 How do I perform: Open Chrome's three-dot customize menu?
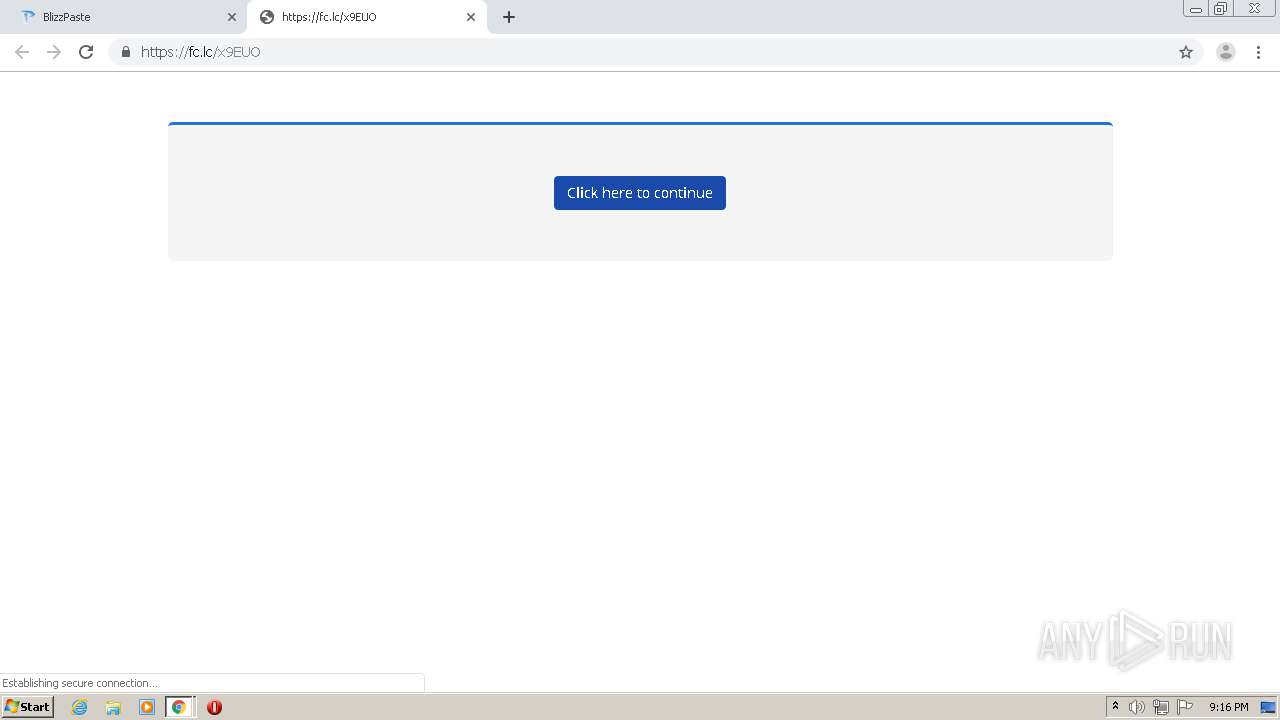click(x=1258, y=52)
